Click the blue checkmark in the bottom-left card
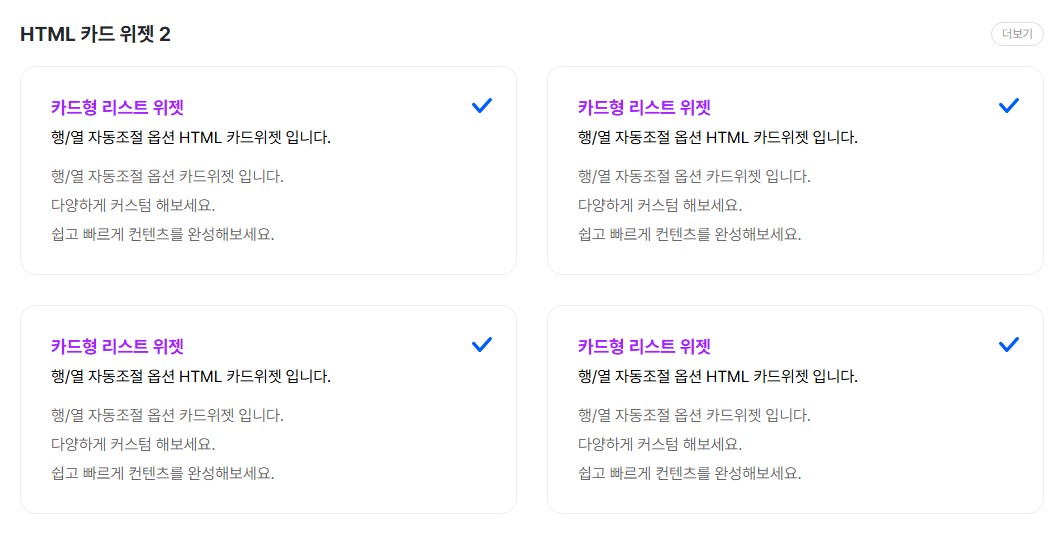The height and width of the screenshot is (533, 1063). click(482, 344)
